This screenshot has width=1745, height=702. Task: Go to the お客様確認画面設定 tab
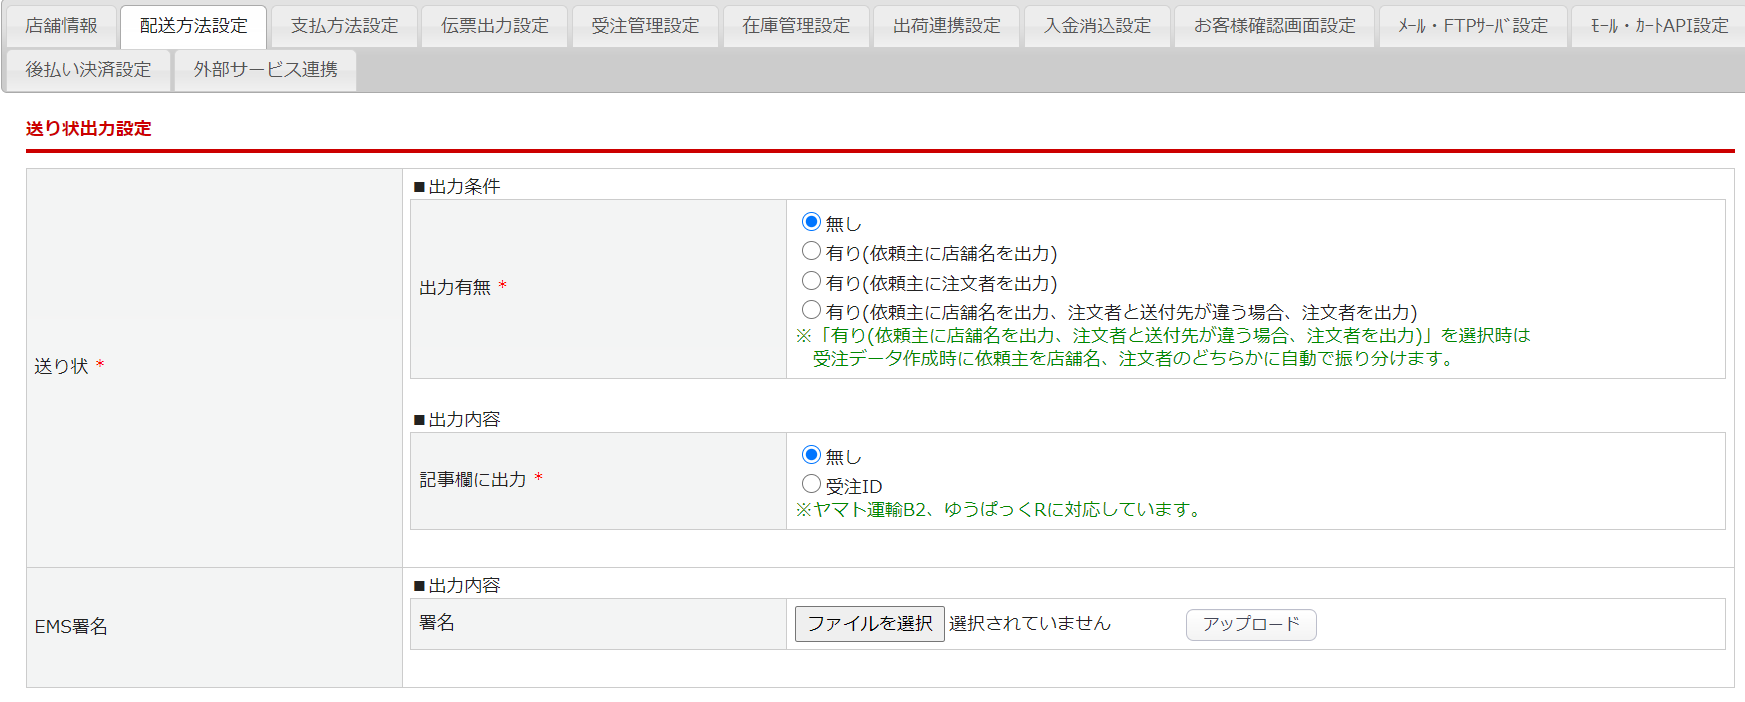(1274, 26)
